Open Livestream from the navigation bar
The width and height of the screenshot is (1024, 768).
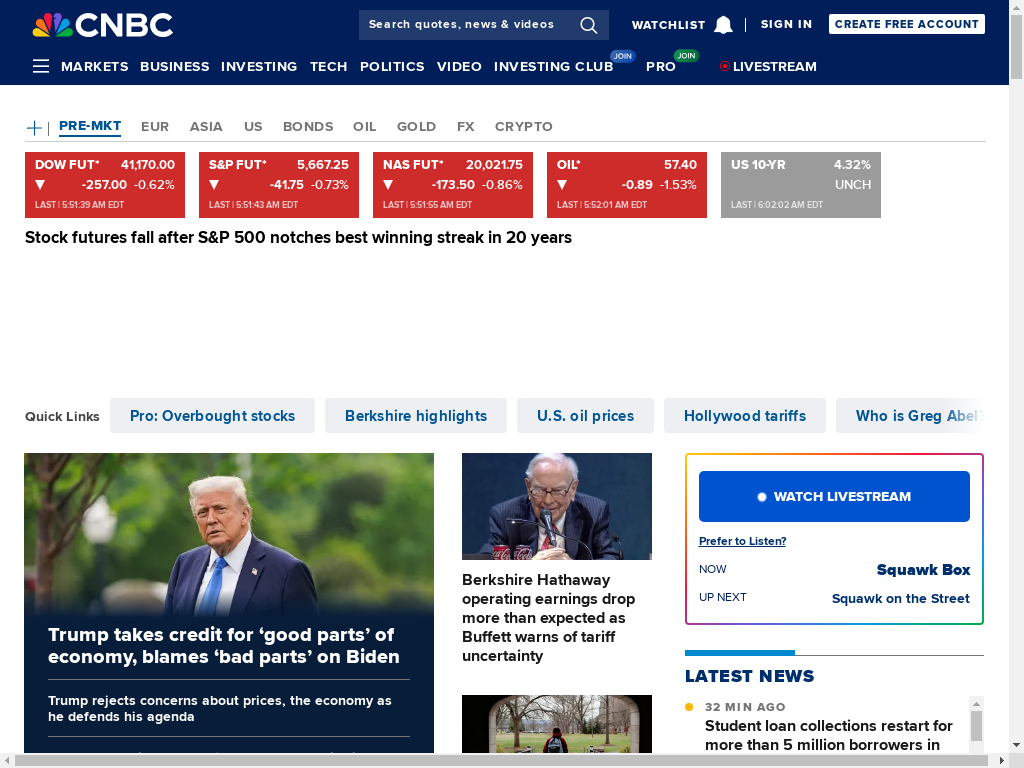coord(775,67)
